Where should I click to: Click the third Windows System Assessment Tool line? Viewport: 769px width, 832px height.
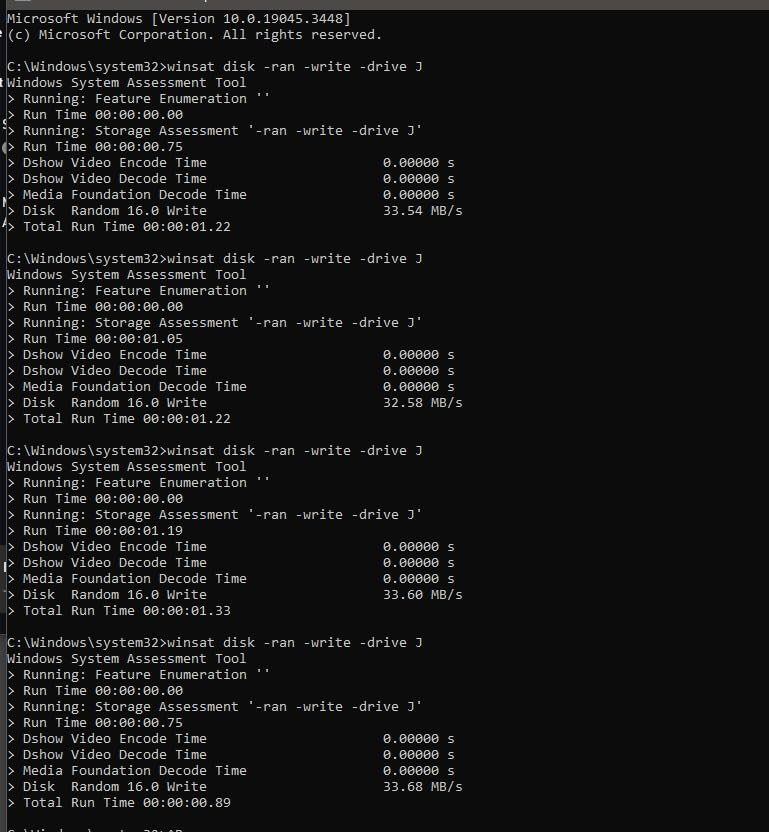pos(126,467)
